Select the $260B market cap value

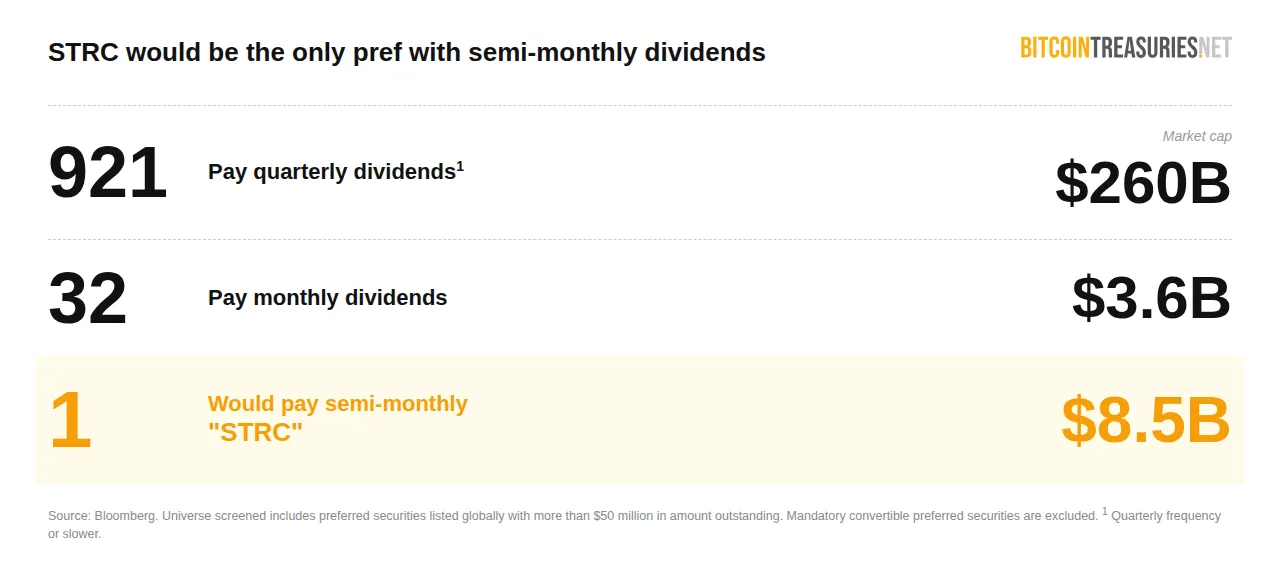tap(1142, 183)
